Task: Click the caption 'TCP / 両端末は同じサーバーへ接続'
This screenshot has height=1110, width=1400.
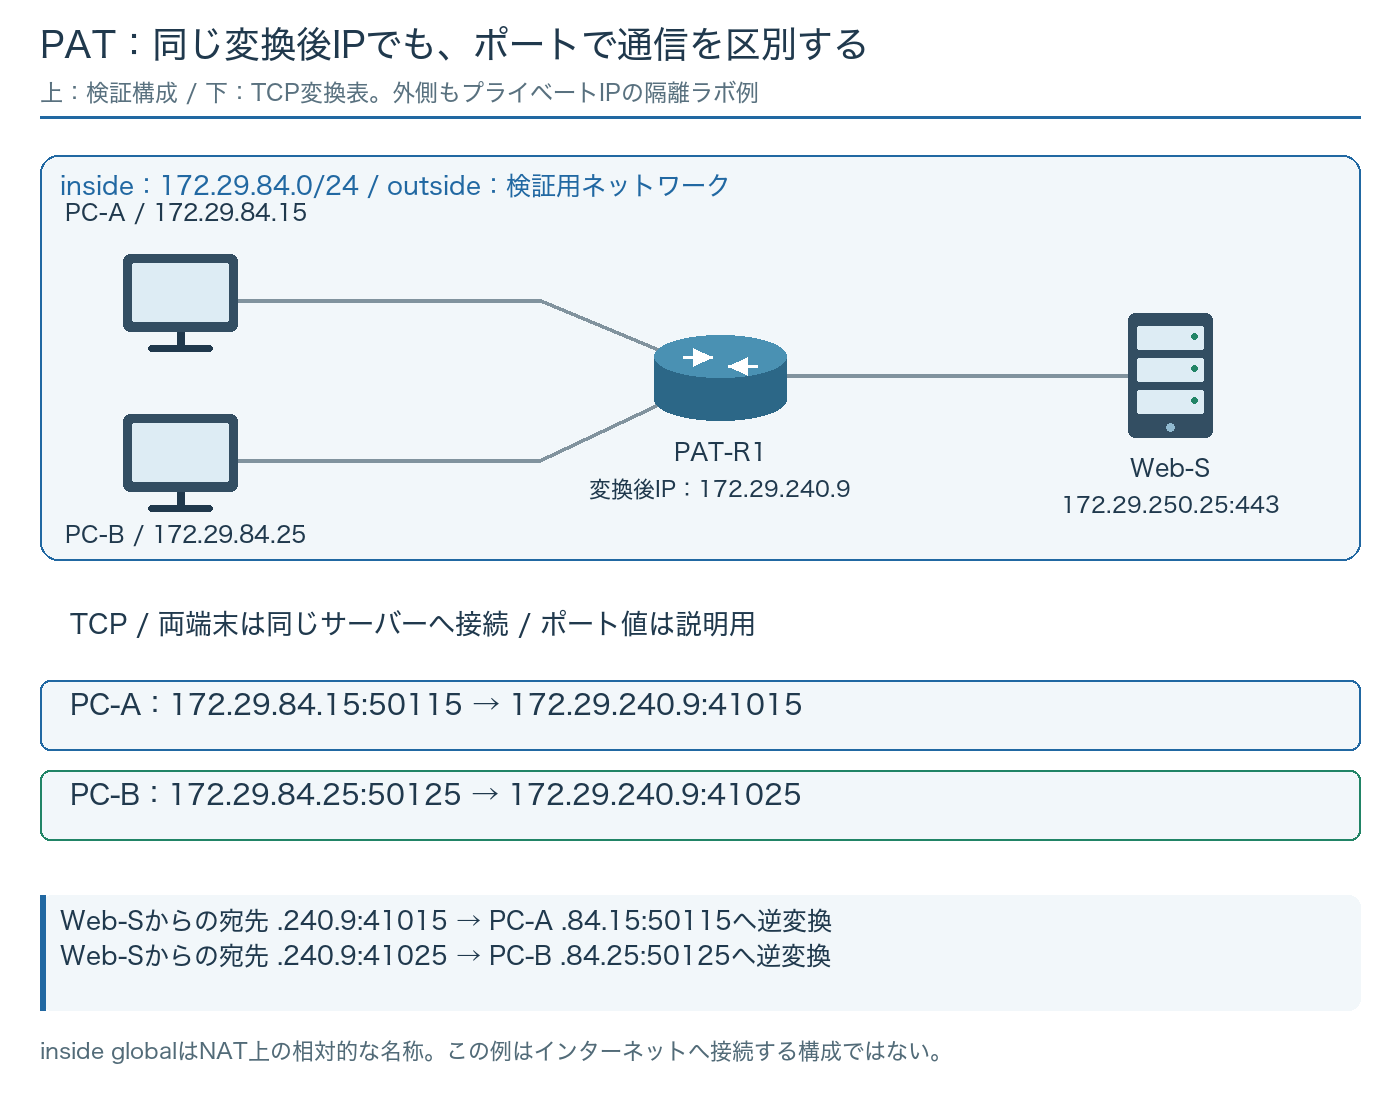Action: (412, 625)
